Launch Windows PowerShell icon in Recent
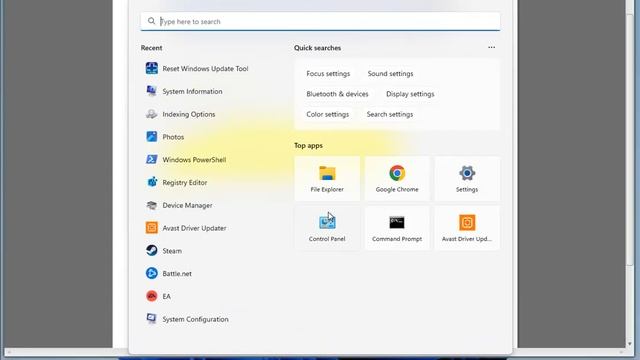The image size is (640, 360). [151, 160]
